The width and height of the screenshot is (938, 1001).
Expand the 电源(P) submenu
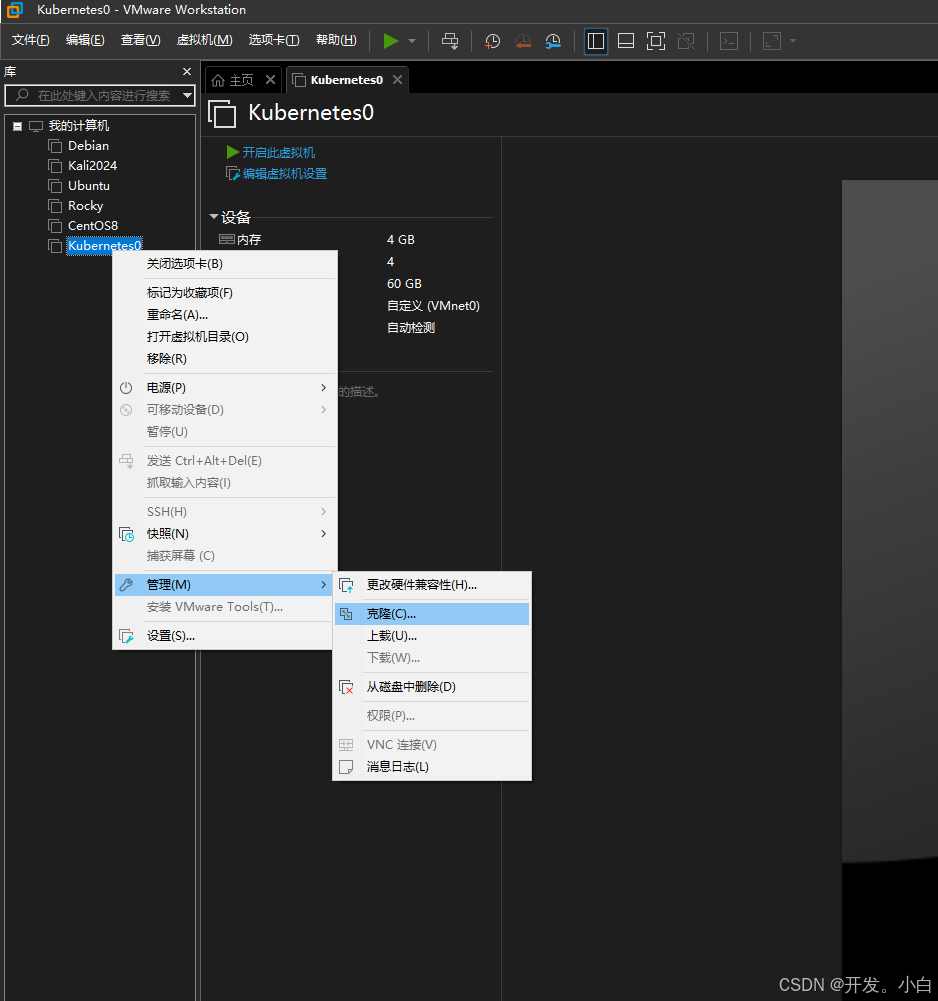pos(225,388)
